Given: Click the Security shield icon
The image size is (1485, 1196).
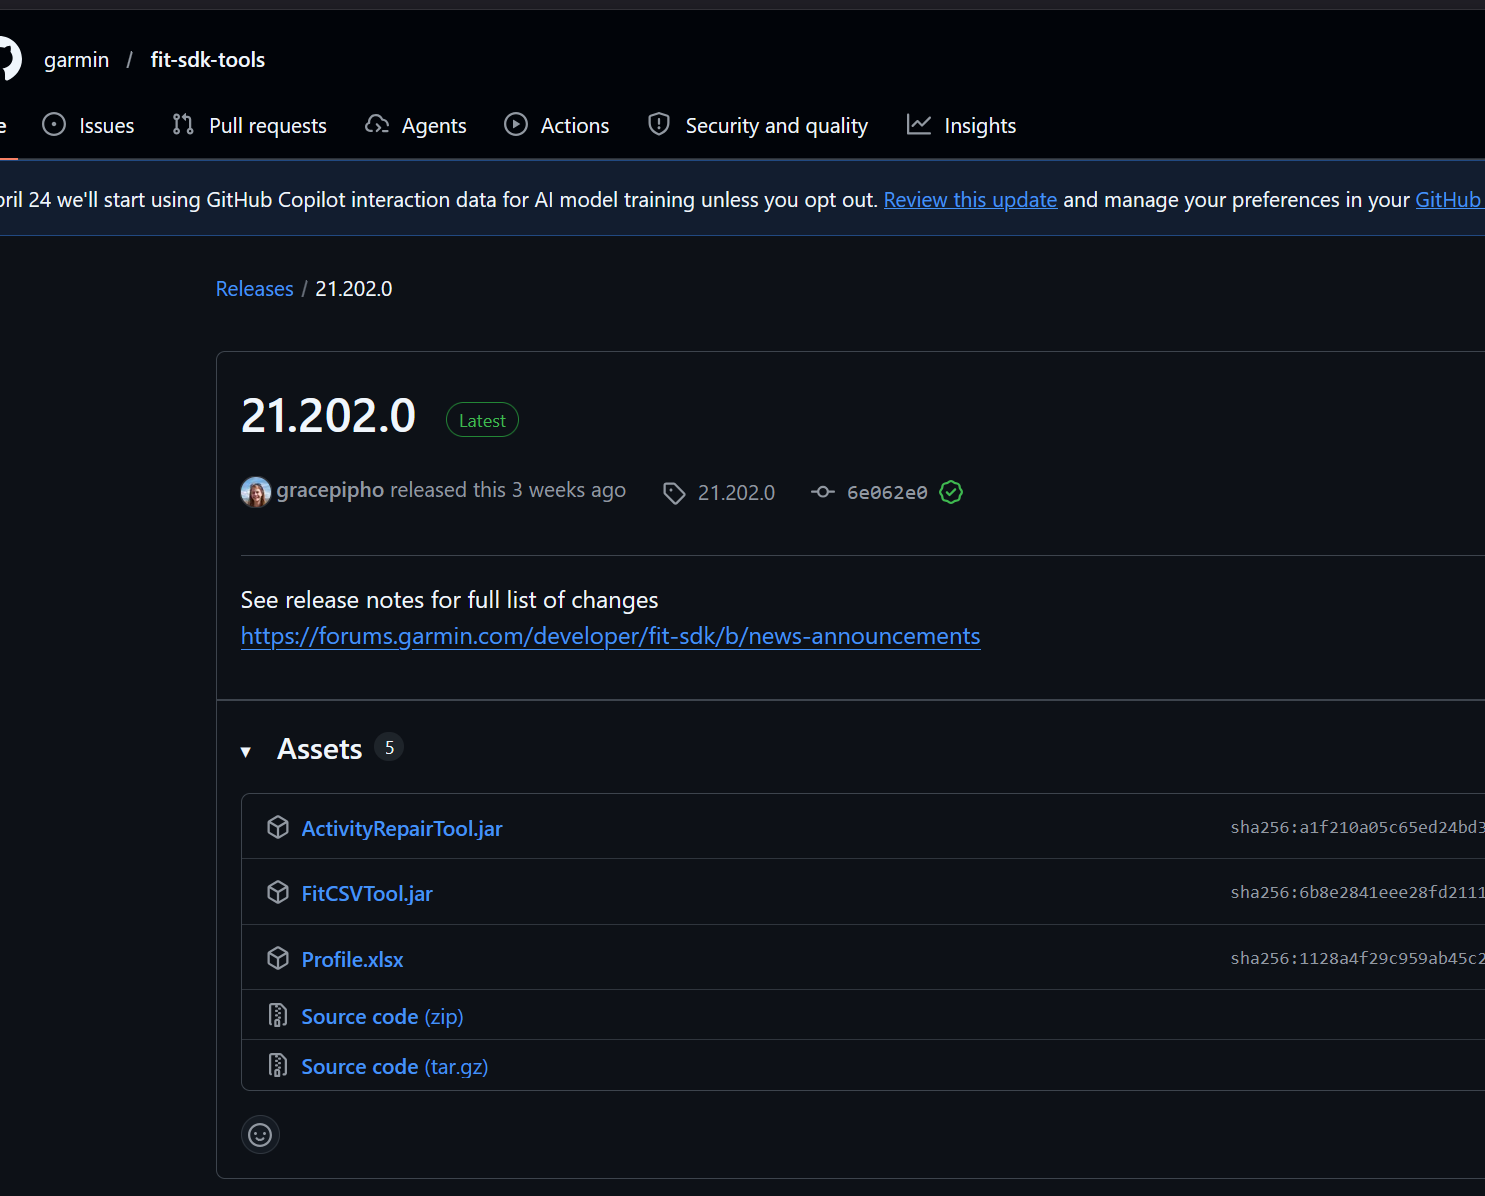Looking at the screenshot, I should (659, 124).
